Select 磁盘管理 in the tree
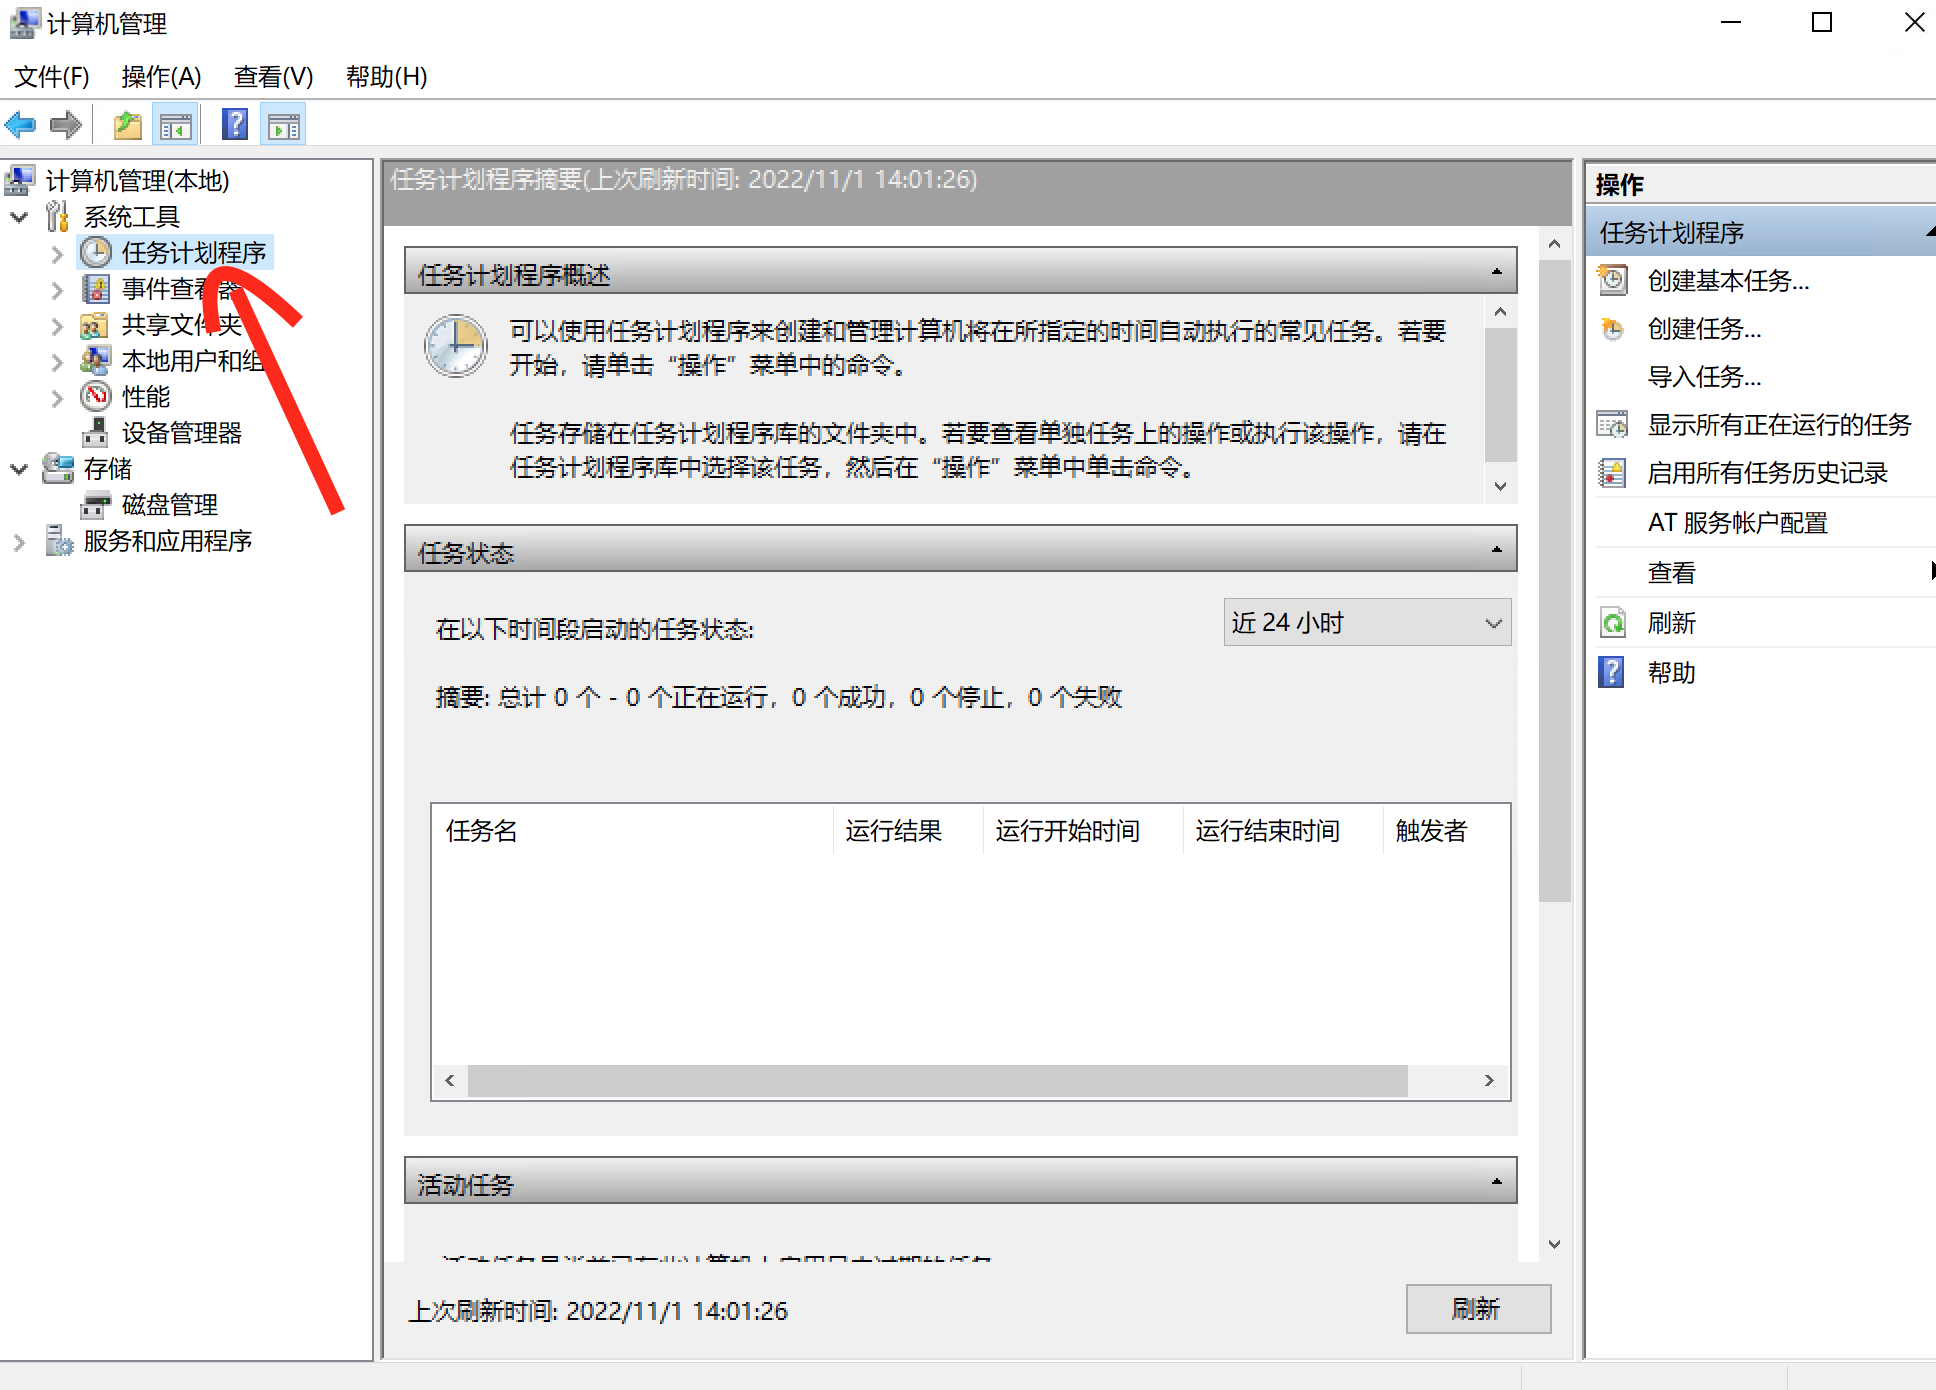This screenshot has height=1390, width=1936. tap(170, 505)
